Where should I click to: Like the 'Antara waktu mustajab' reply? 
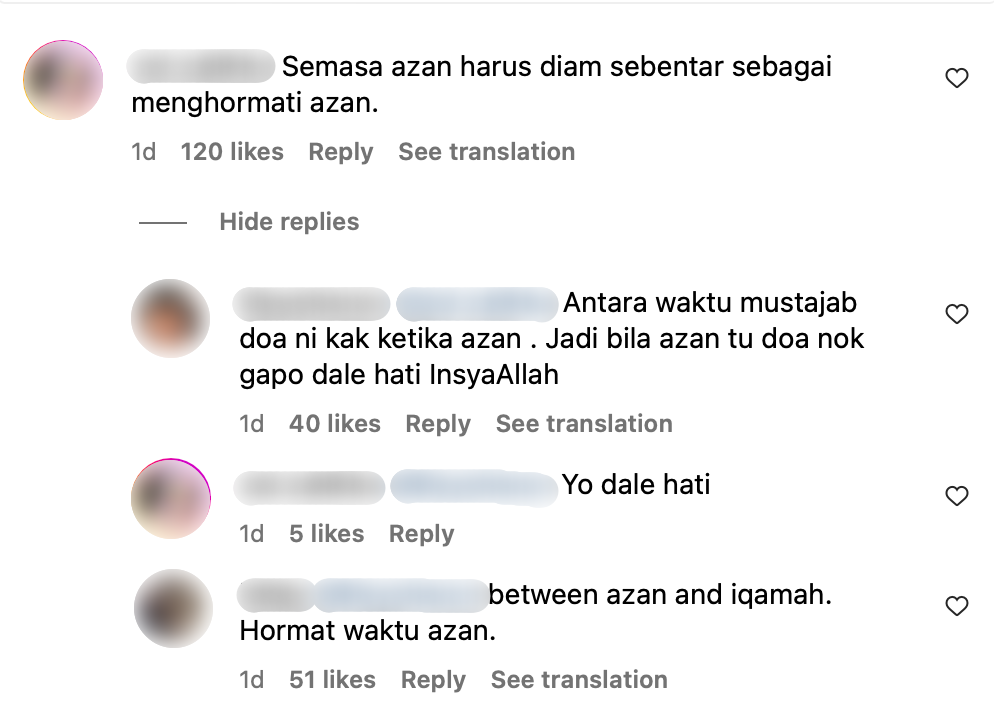[957, 314]
